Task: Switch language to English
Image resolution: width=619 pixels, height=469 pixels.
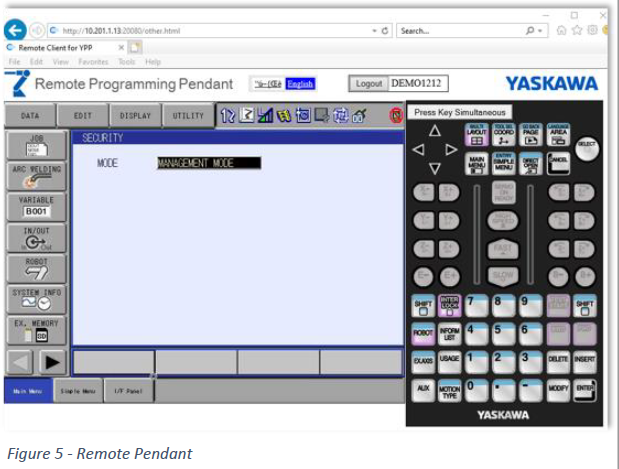Action: pyautogui.click(x=300, y=84)
